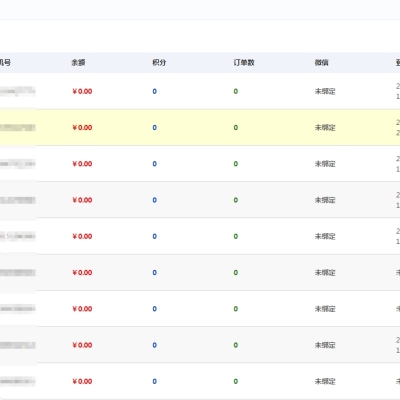Click the blurred phone number in the highlighted row
Screen dimensions: 400x400
(x=18, y=127)
